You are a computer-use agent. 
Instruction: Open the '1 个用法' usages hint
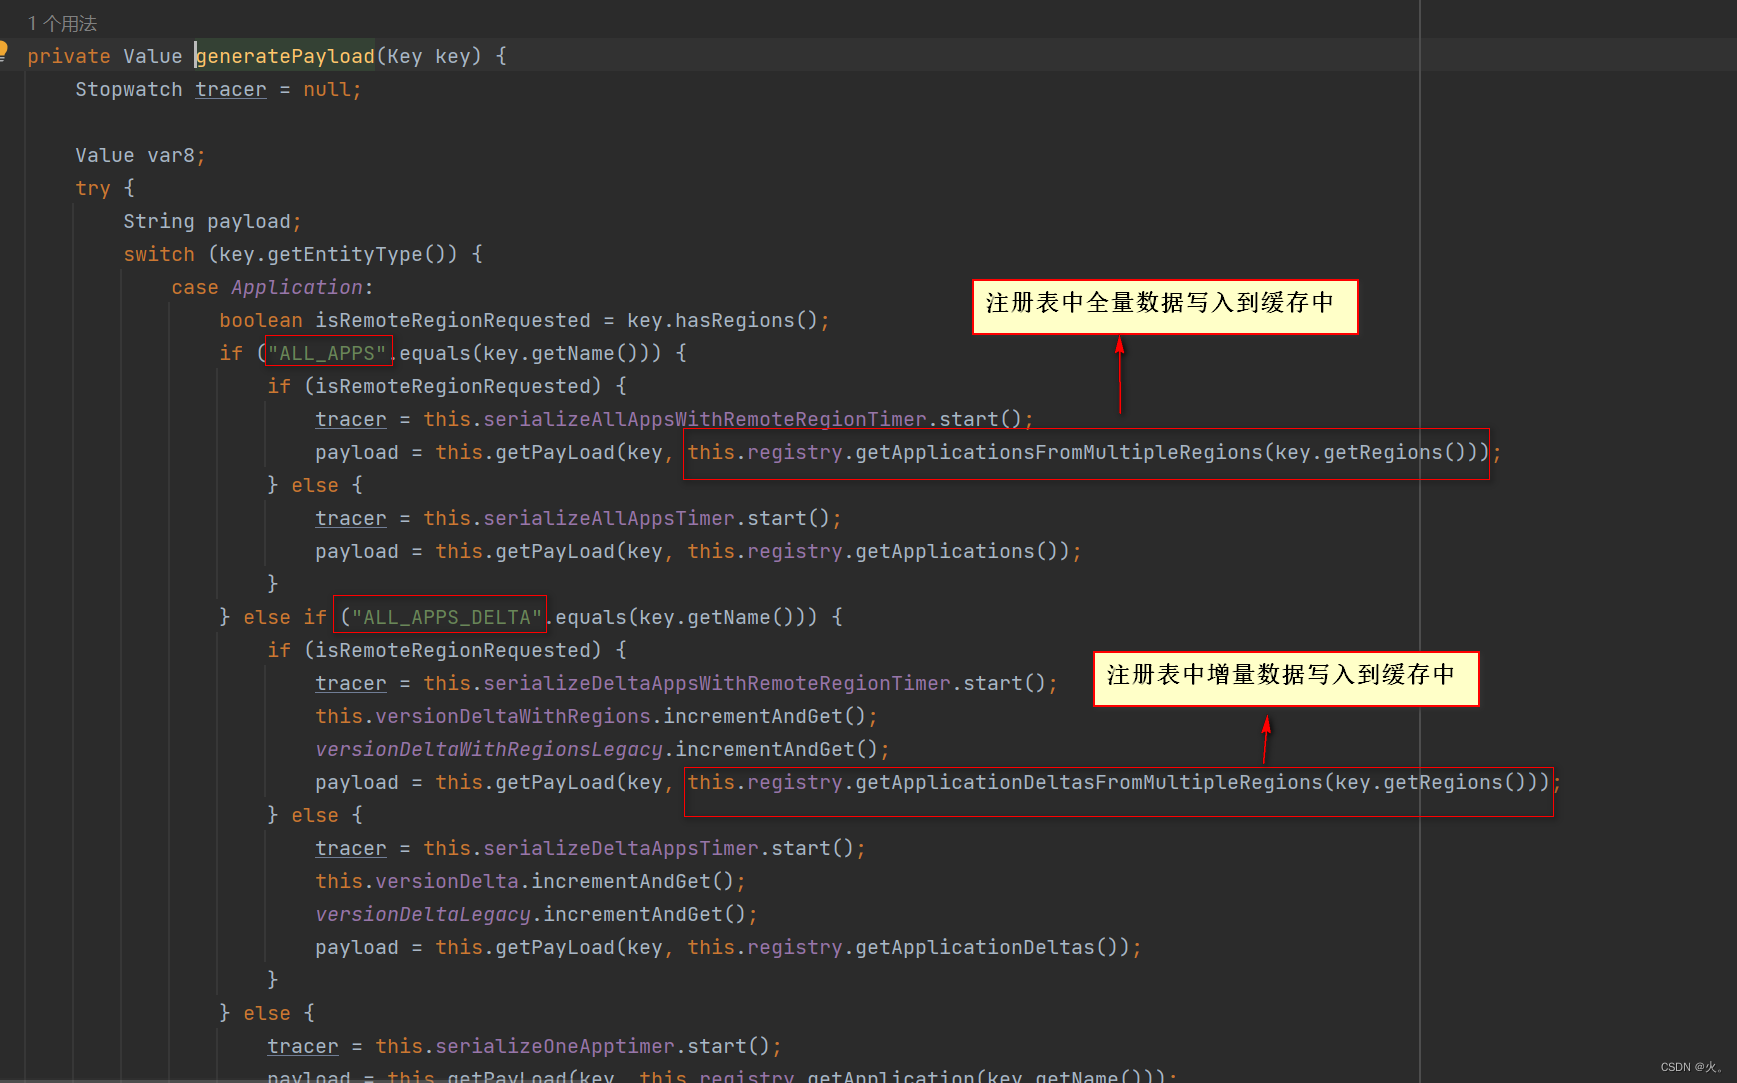coord(62,23)
